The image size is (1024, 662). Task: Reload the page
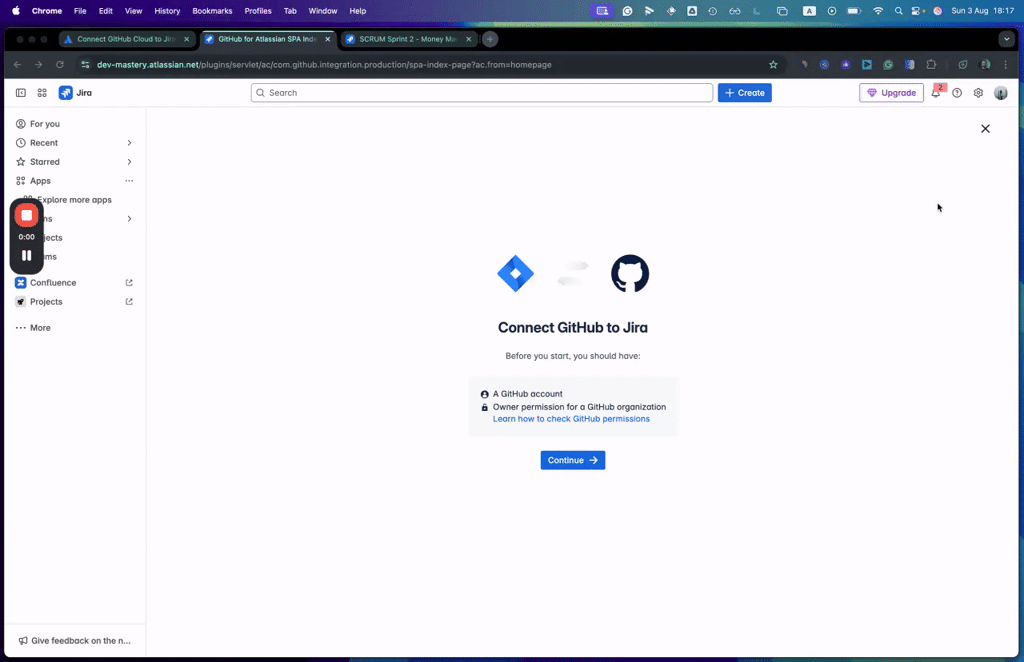click(59, 65)
